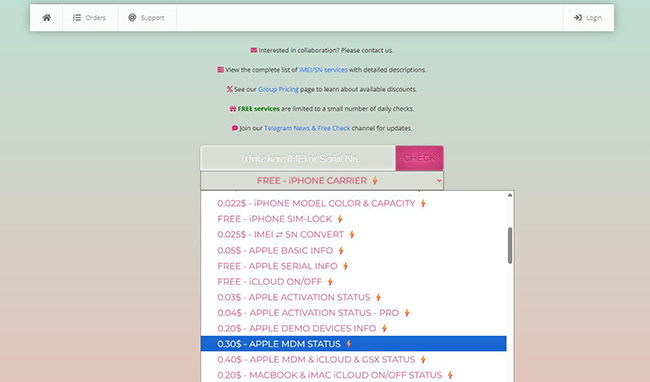The width and height of the screenshot is (650, 382).
Task: Click the Login button
Action: pos(588,17)
